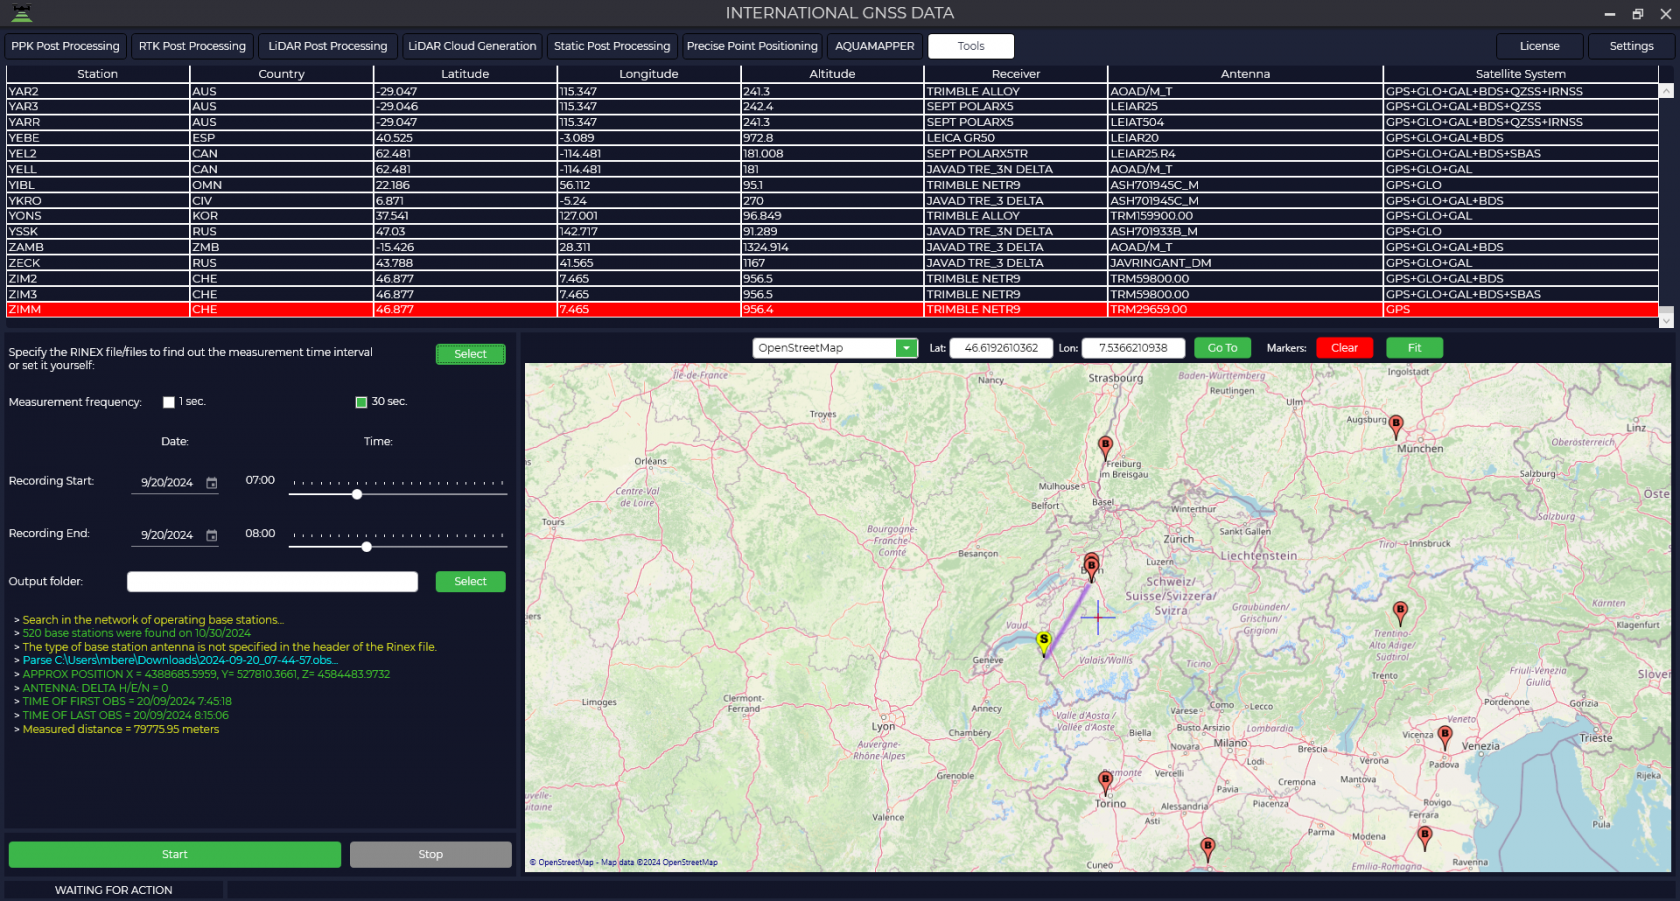Screen dimensions: 1680x901
Task: Sort by the Station column header
Action: (x=97, y=74)
